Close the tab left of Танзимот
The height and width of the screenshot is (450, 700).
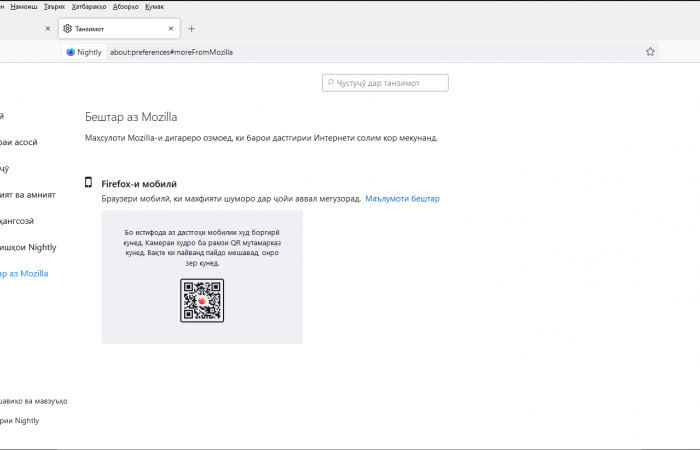click(48, 29)
